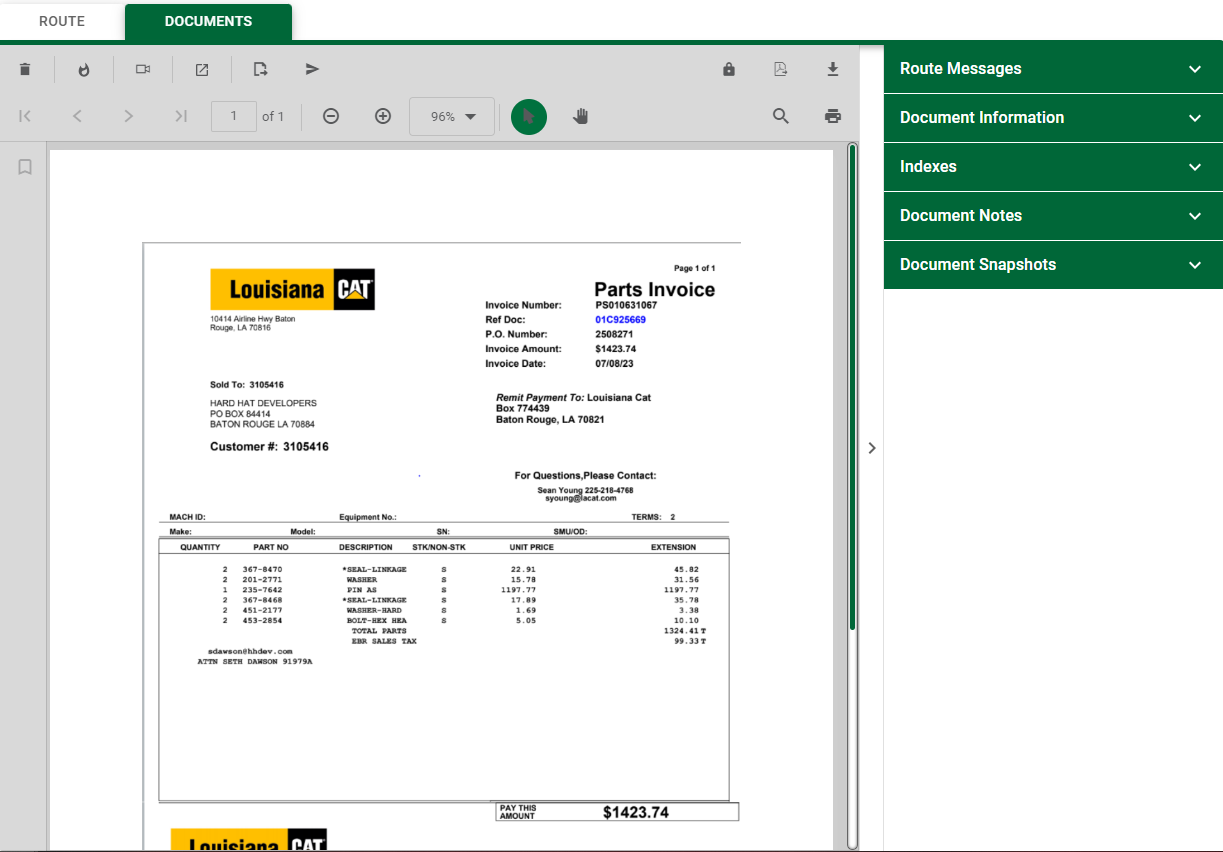Go to the previous page
Viewport: 1223px width, 852px height.
point(77,116)
